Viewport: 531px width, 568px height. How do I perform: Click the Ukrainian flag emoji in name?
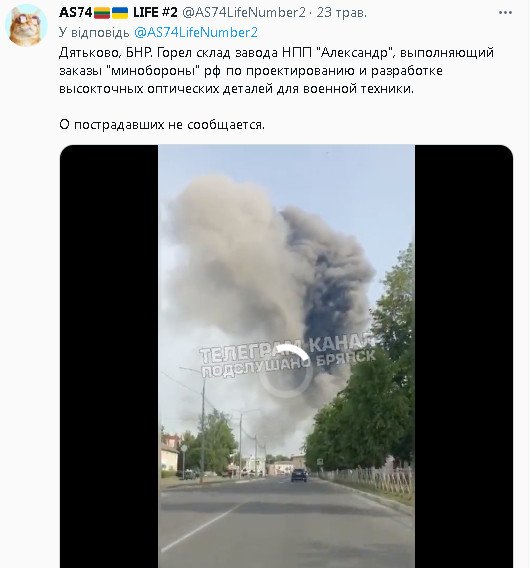click(120, 13)
